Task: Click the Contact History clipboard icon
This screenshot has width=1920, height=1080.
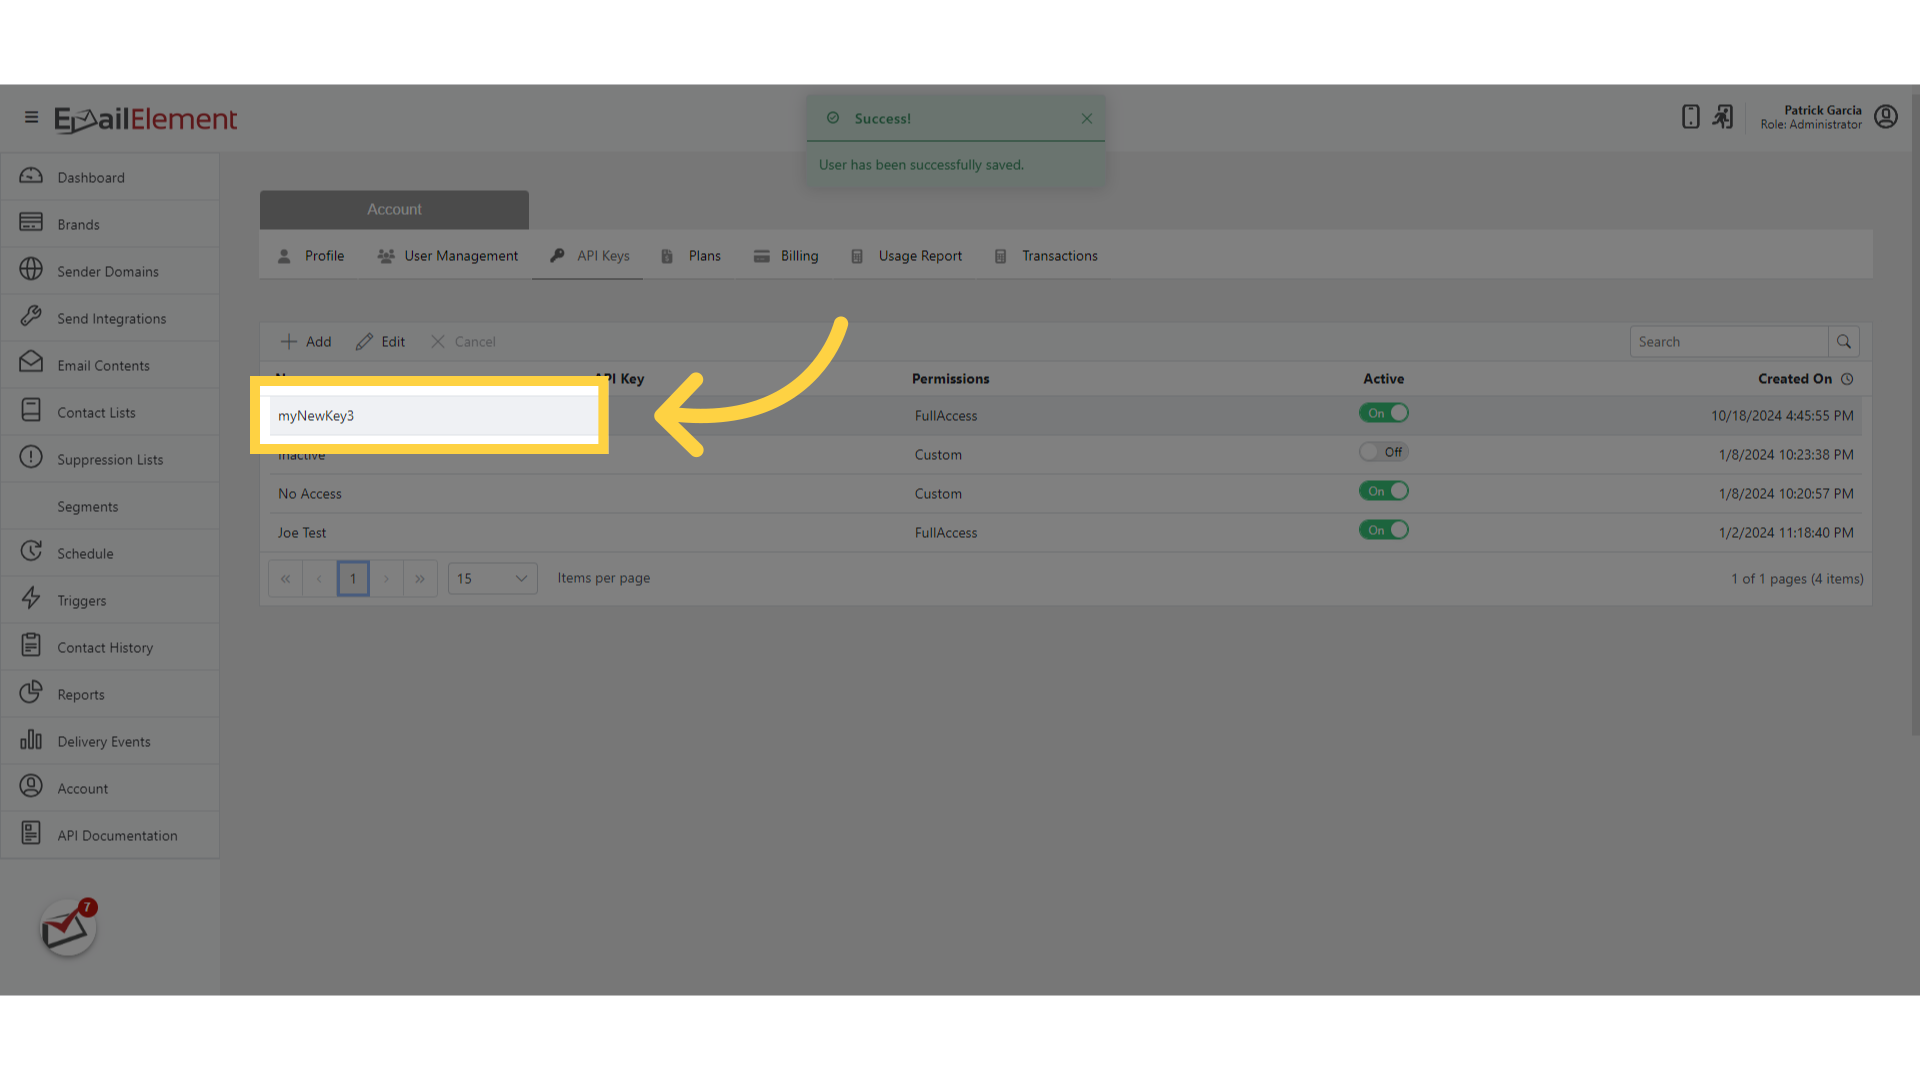Action: tap(31, 646)
